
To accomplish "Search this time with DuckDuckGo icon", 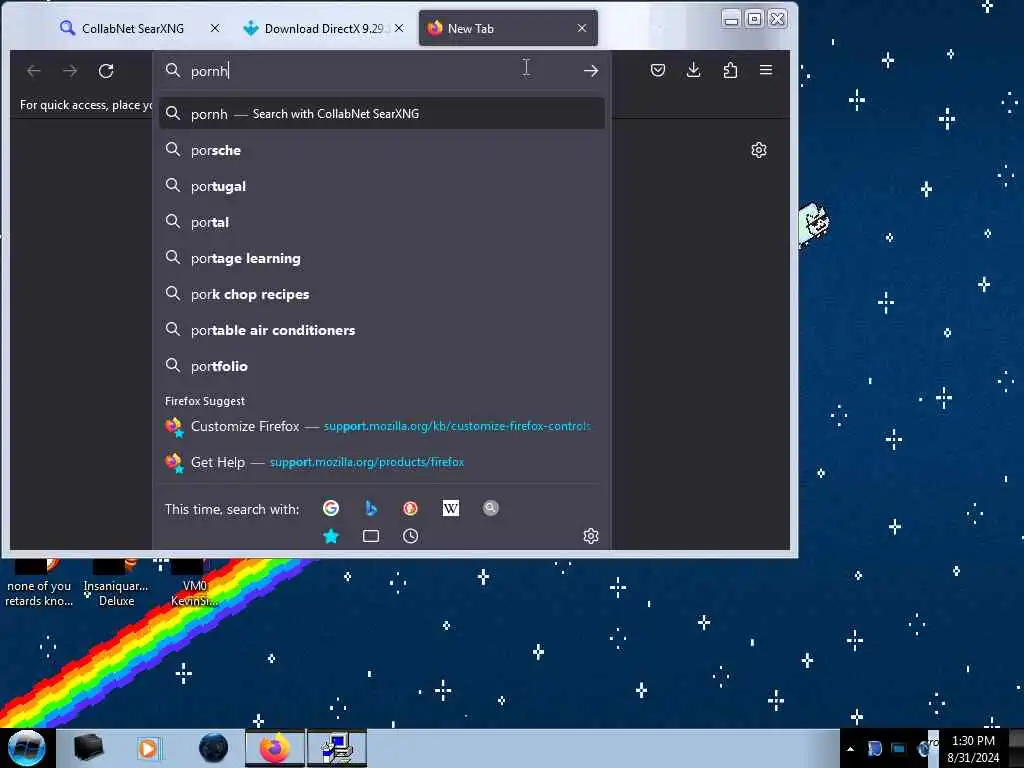I will point(411,508).
